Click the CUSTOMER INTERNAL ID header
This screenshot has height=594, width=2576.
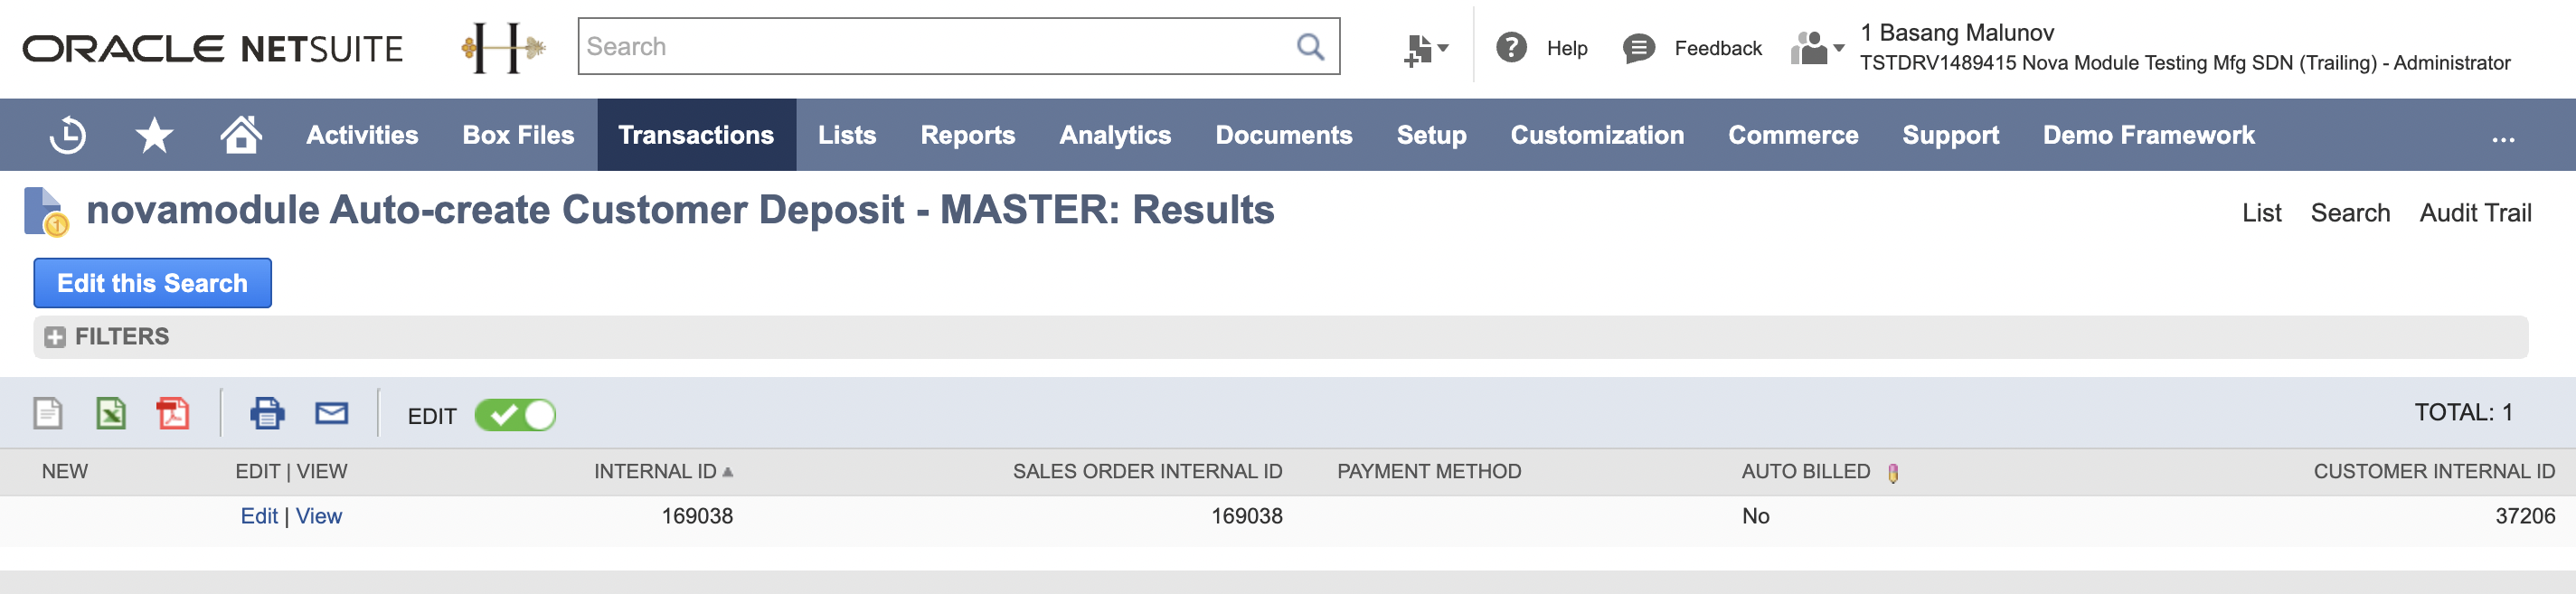point(2434,471)
